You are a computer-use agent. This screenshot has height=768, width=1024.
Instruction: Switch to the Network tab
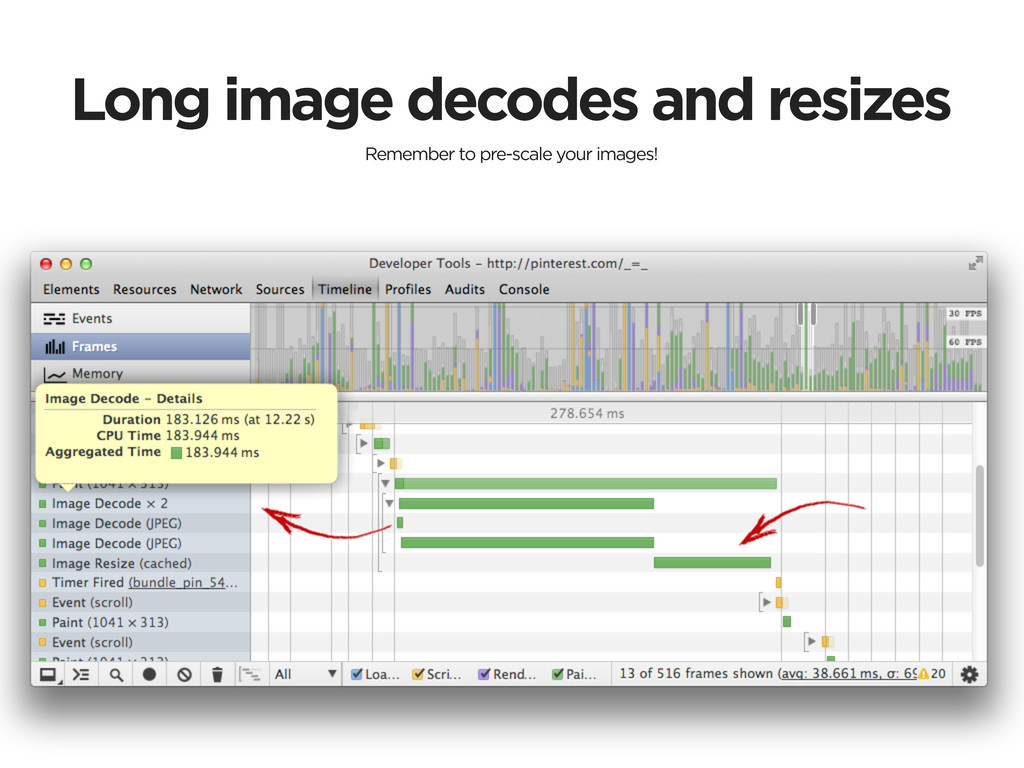[x=216, y=290]
